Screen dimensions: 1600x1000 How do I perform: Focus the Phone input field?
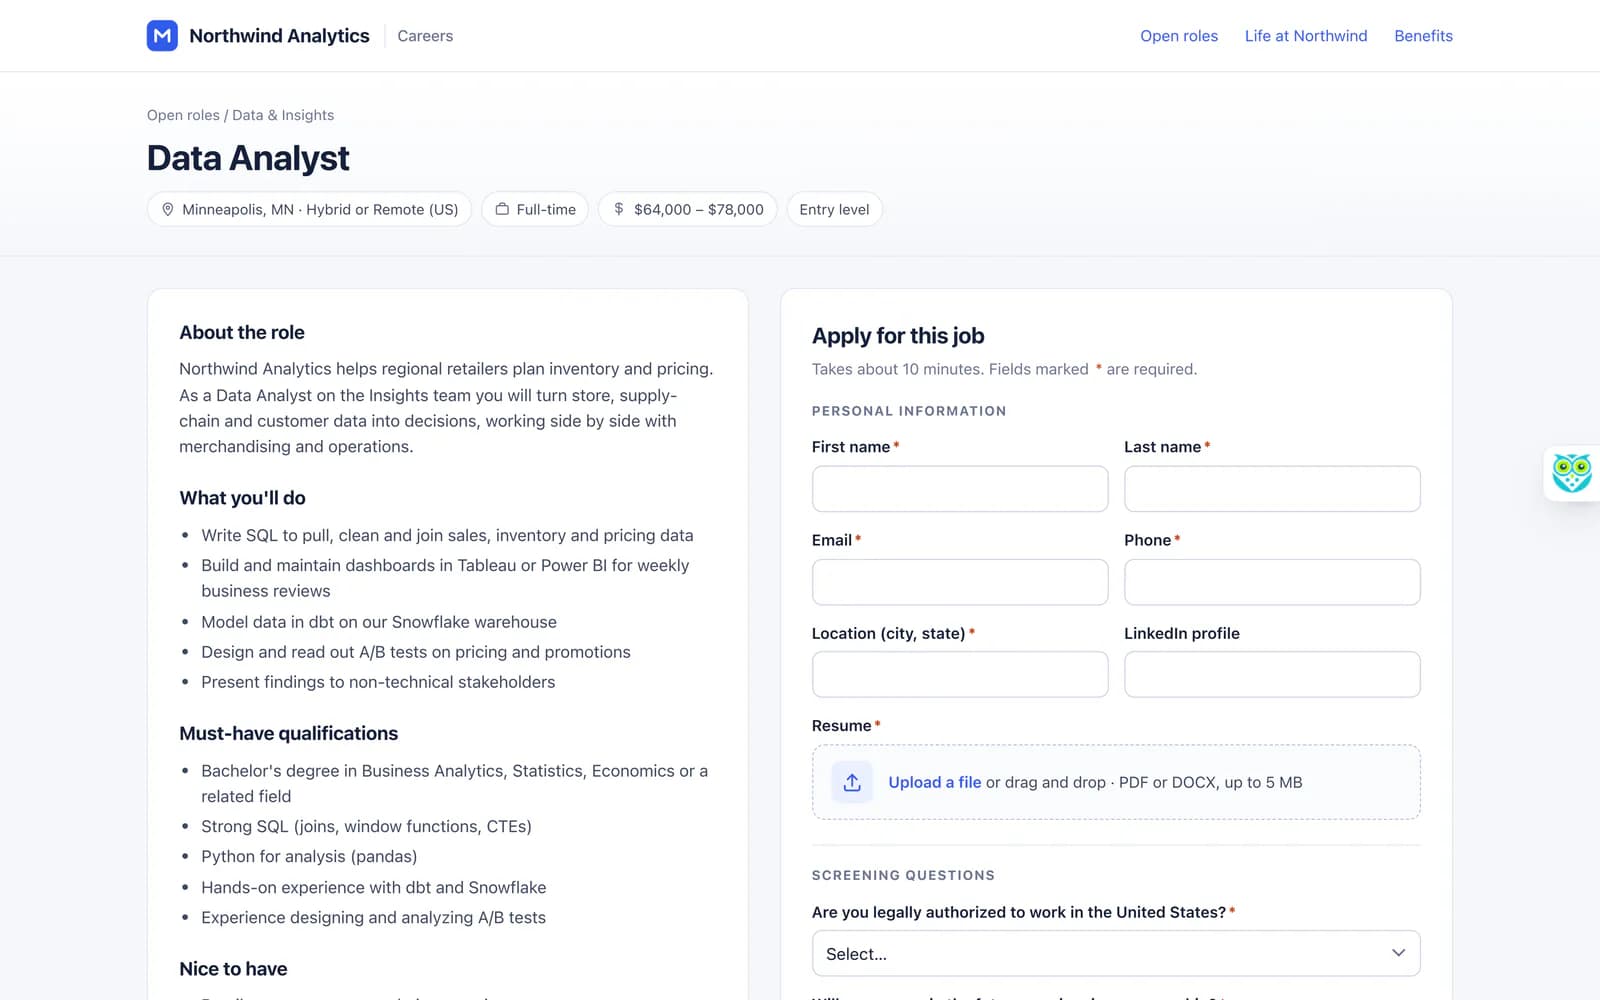[x=1272, y=582]
